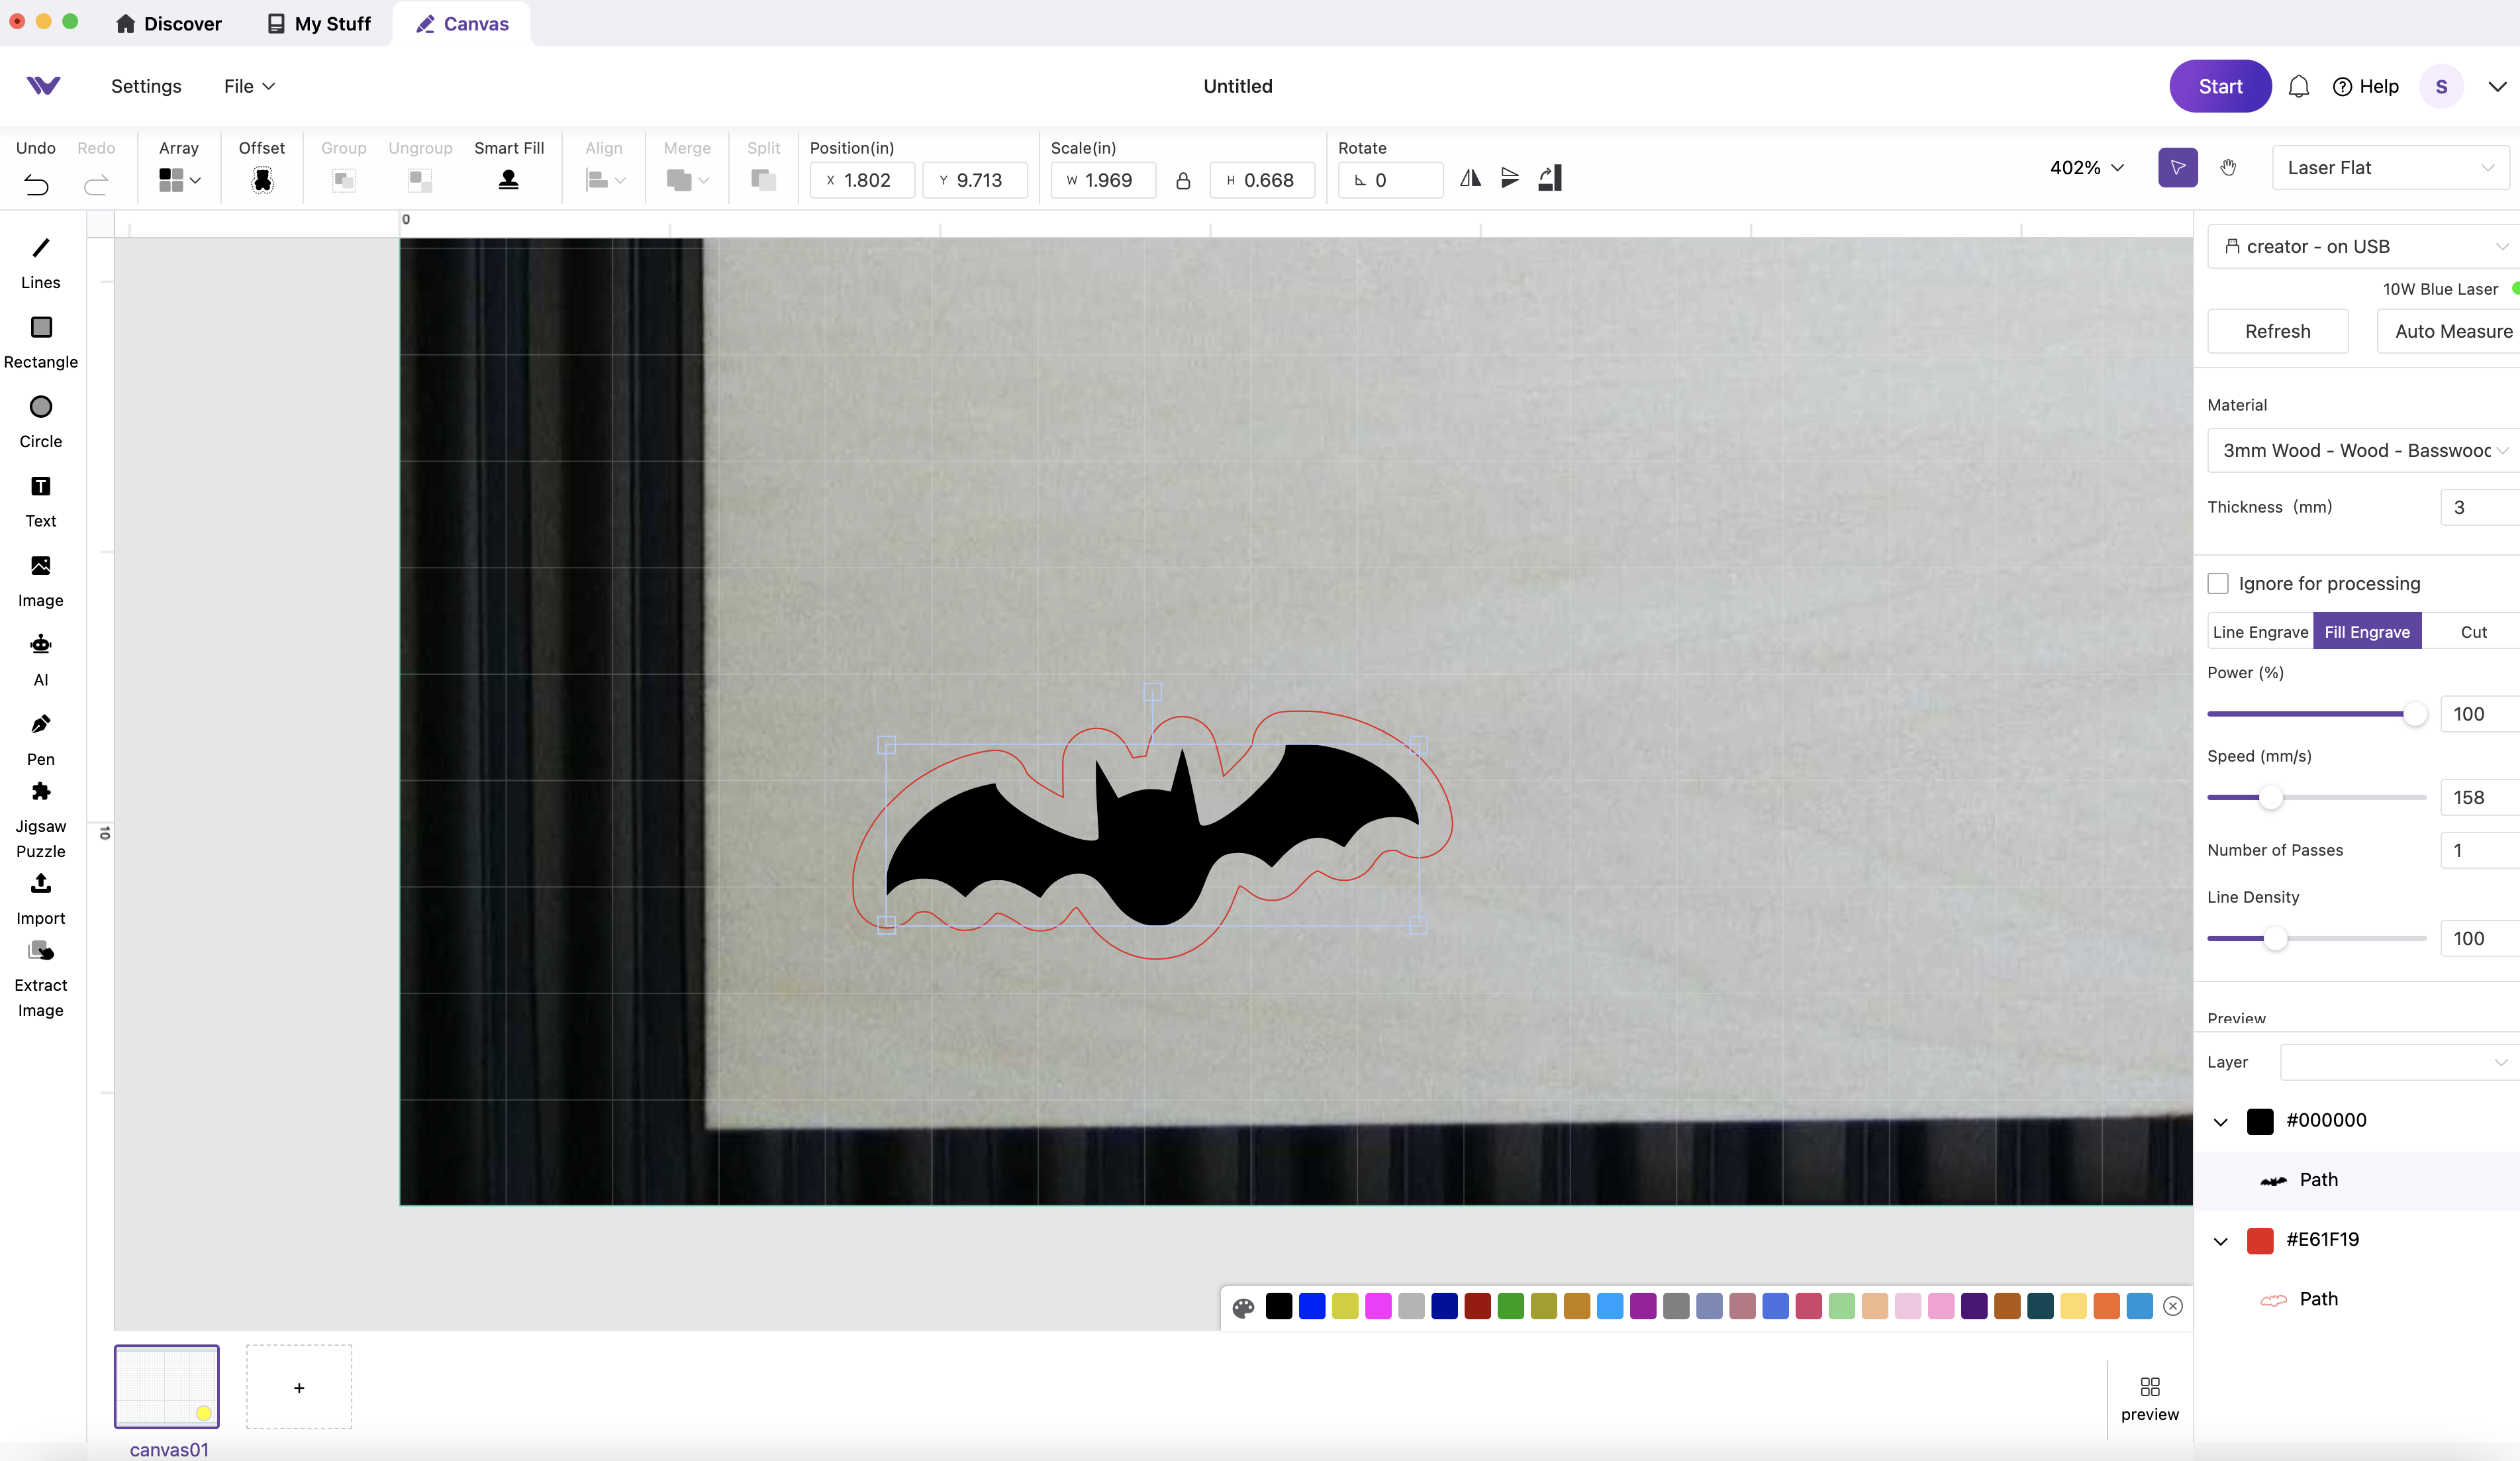Open the zoom level 402% dropdown
This screenshot has height=1461, width=2520.
click(2086, 167)
